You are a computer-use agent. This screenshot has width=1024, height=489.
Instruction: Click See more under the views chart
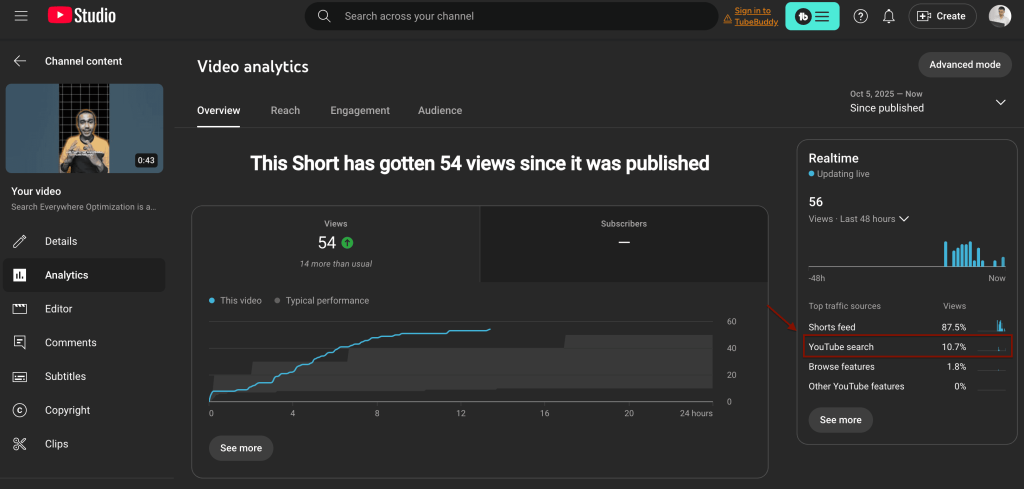[x=241, y=448]
